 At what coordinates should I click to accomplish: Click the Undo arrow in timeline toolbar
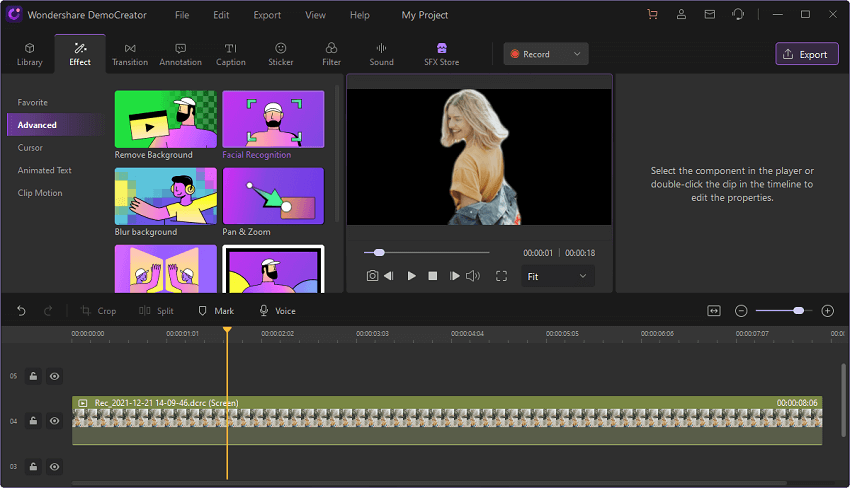(x=21, y=311)
